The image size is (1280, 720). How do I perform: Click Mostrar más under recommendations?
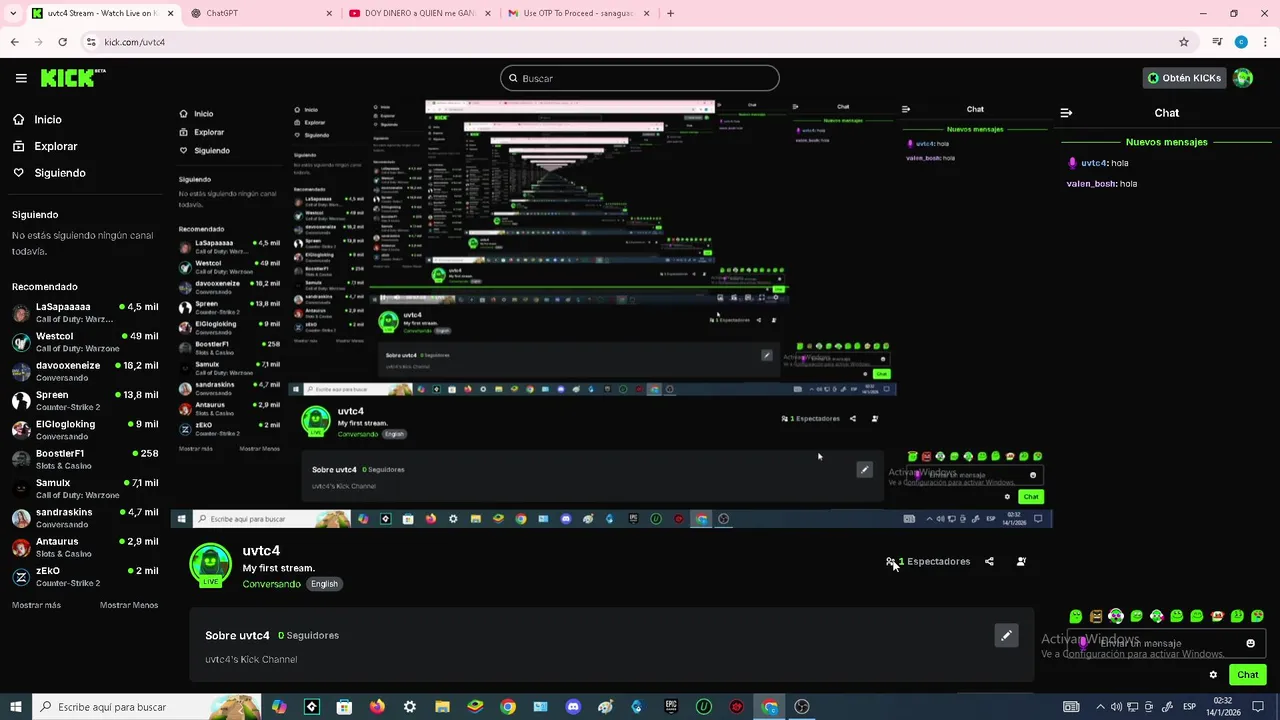tap(36, 605)
